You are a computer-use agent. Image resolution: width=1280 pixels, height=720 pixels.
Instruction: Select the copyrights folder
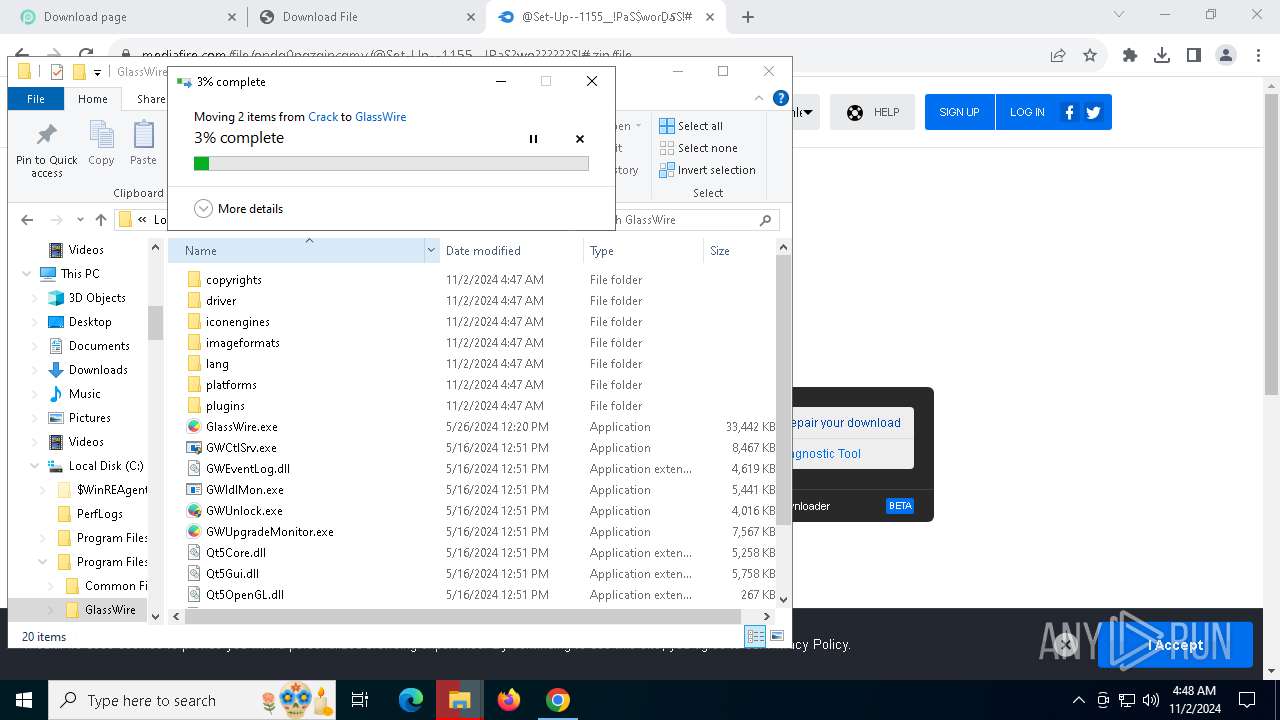(234, 280)
